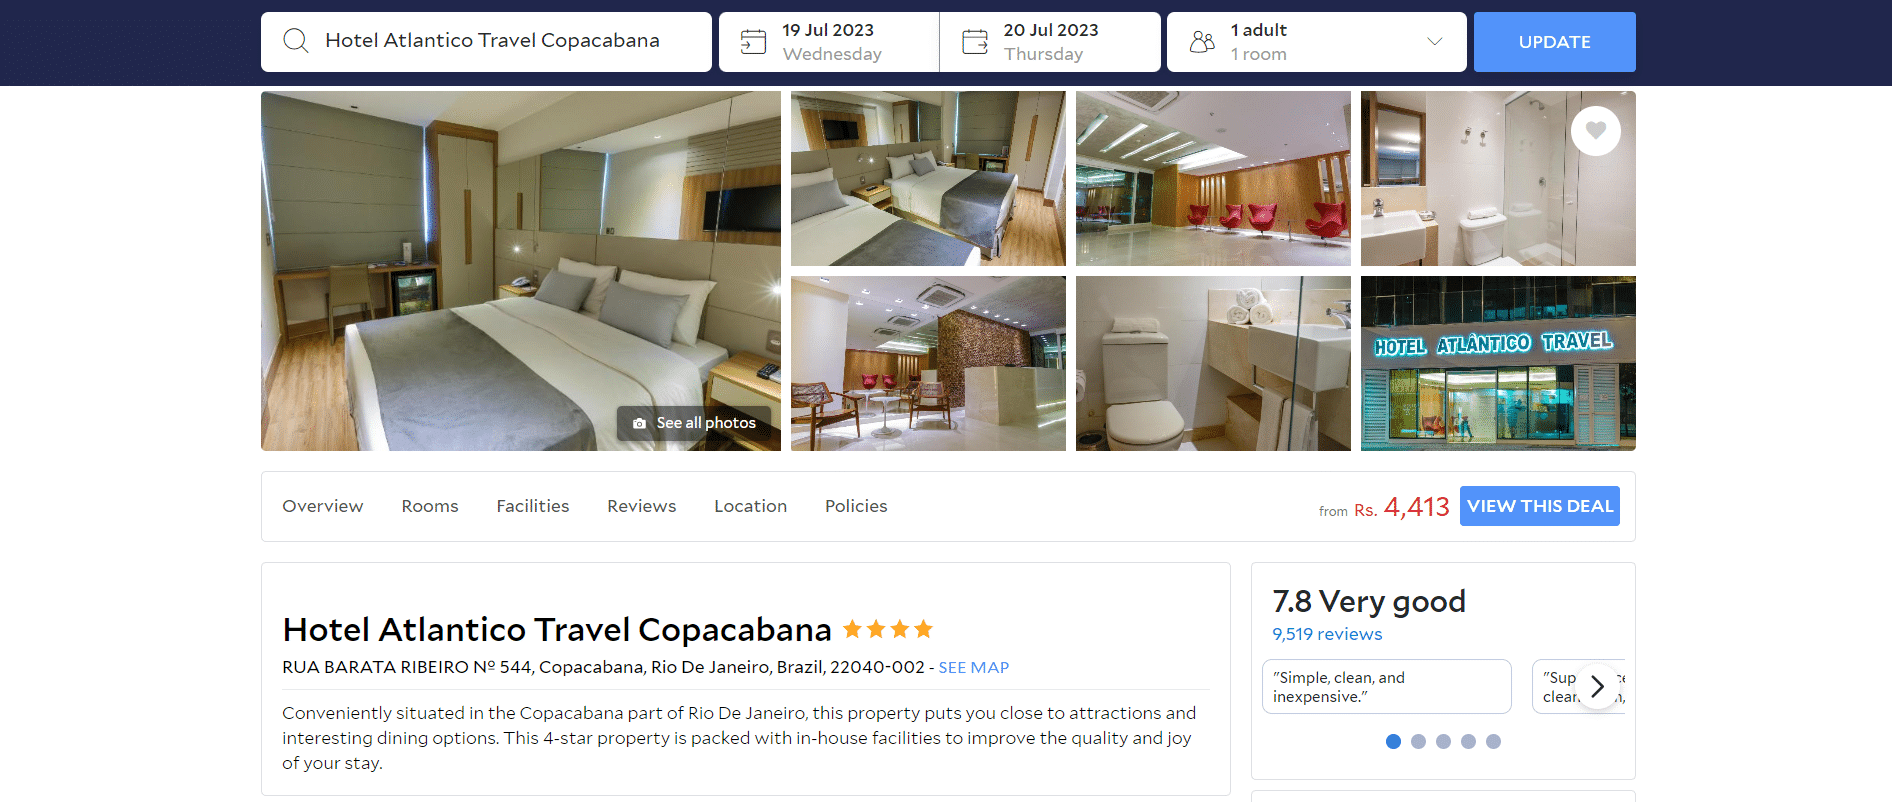Show next review with arrow
Screen dimensions: 1892x802
[1597, 686]
